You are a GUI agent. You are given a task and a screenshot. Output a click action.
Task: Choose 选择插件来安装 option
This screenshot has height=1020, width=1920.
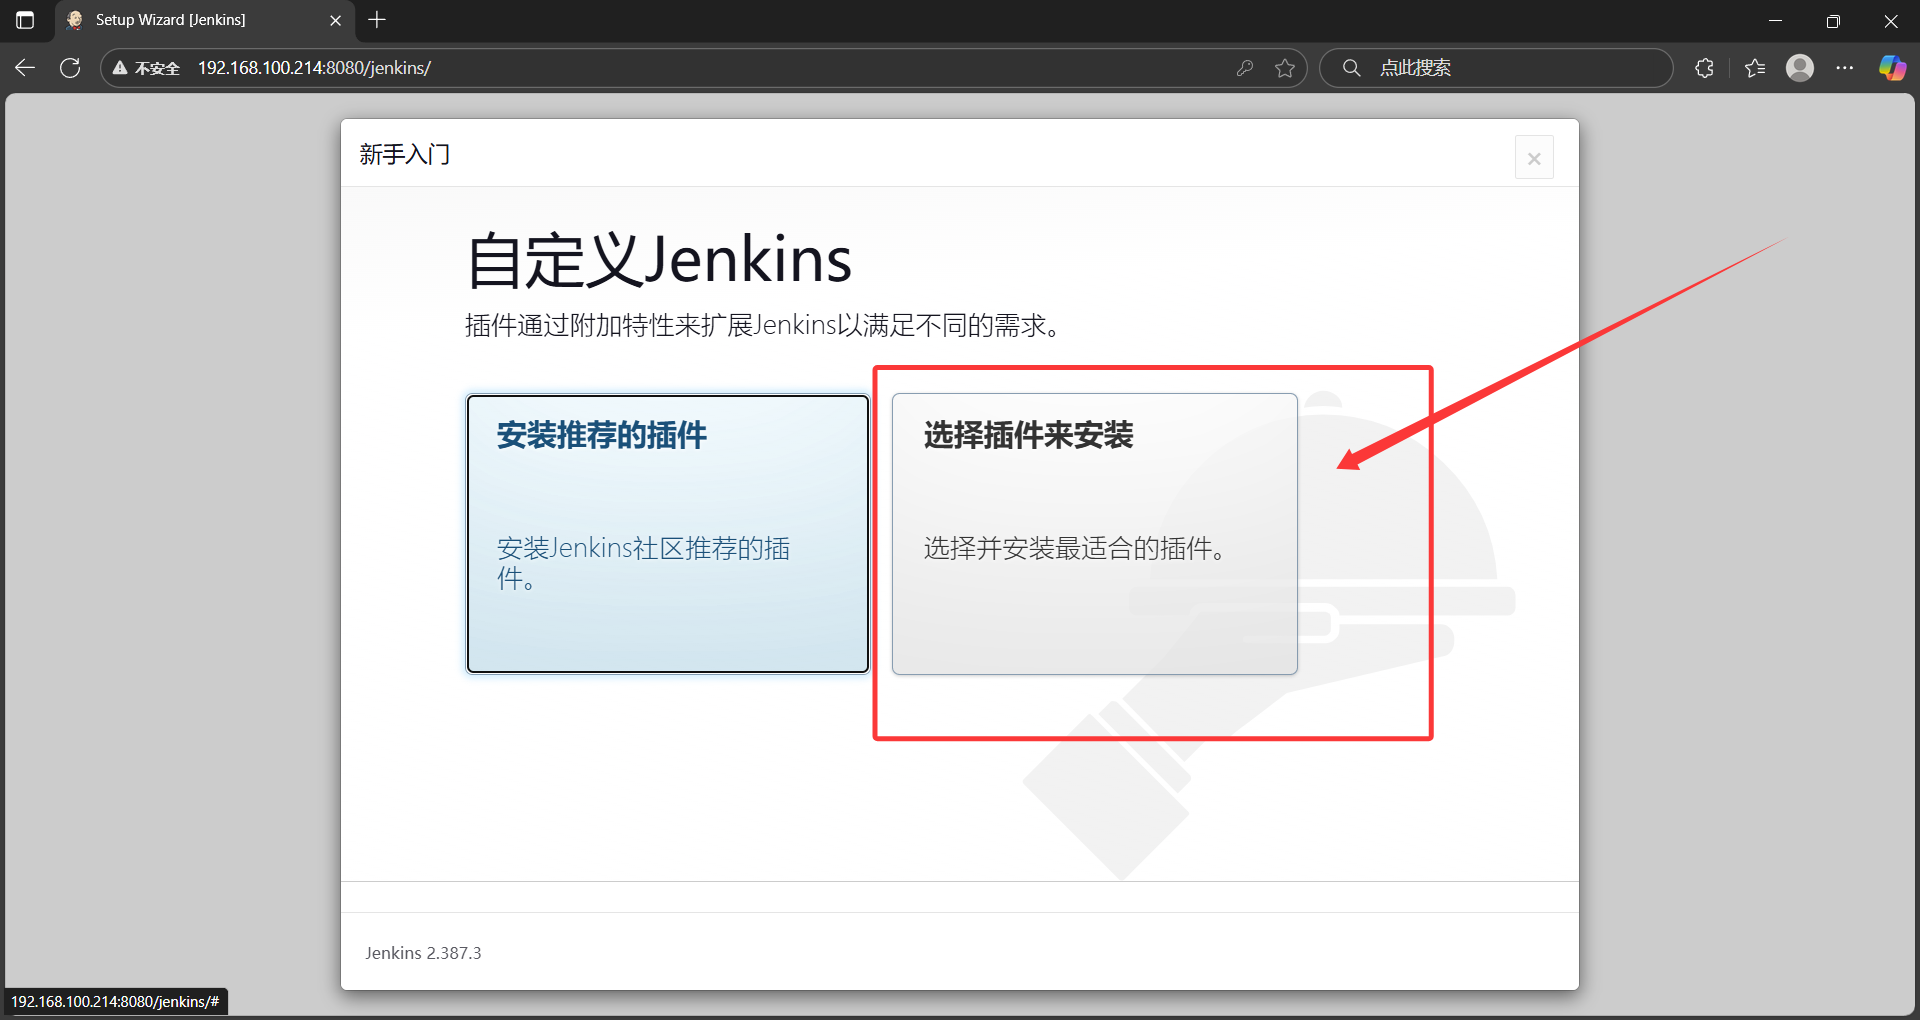[x=1095, y=534]
